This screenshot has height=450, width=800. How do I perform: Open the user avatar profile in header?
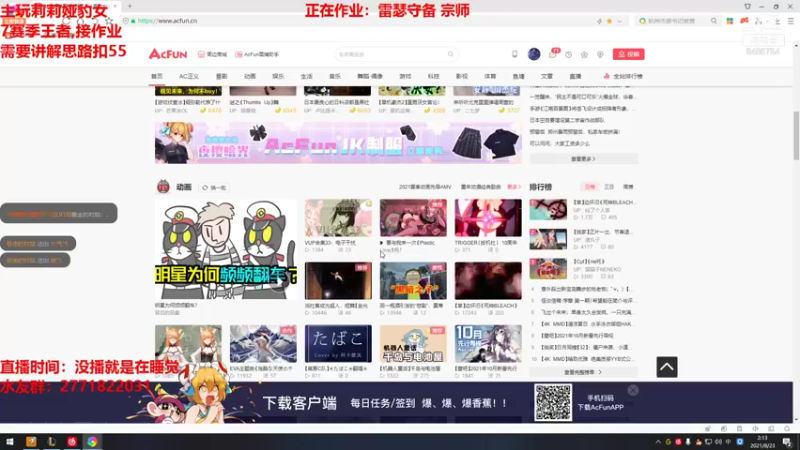click(x=534, y=54)
